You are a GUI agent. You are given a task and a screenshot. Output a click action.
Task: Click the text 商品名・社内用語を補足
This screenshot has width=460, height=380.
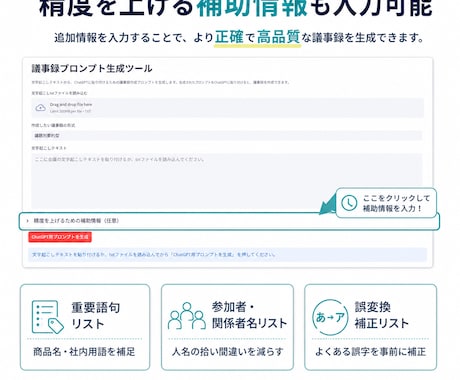click(84, 352)
